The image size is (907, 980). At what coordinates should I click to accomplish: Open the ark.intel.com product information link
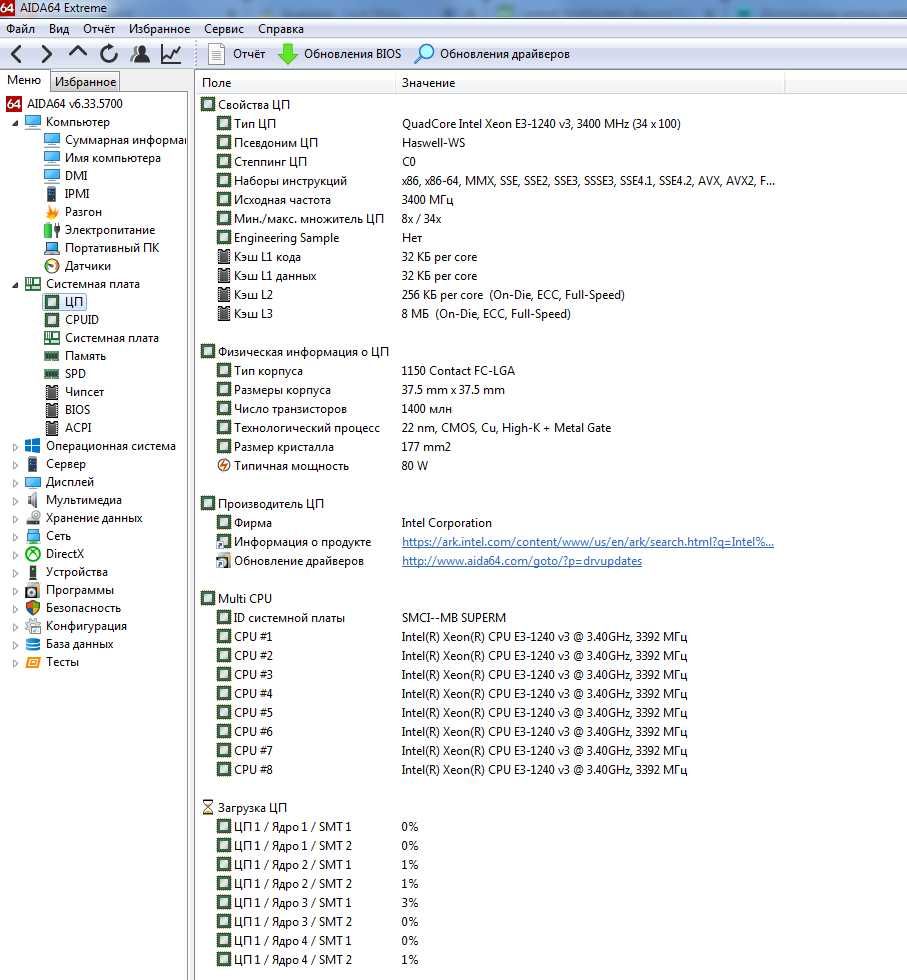click(x=588, y=542)
